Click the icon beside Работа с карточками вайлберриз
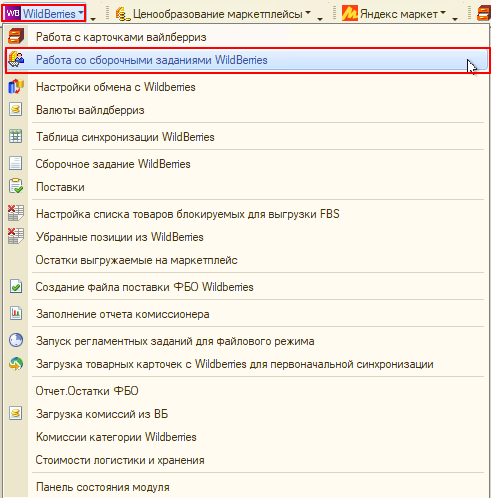Image resolution: width=491 pixels, height=498 pixels. pyautogui.click(x=16, y=36)
